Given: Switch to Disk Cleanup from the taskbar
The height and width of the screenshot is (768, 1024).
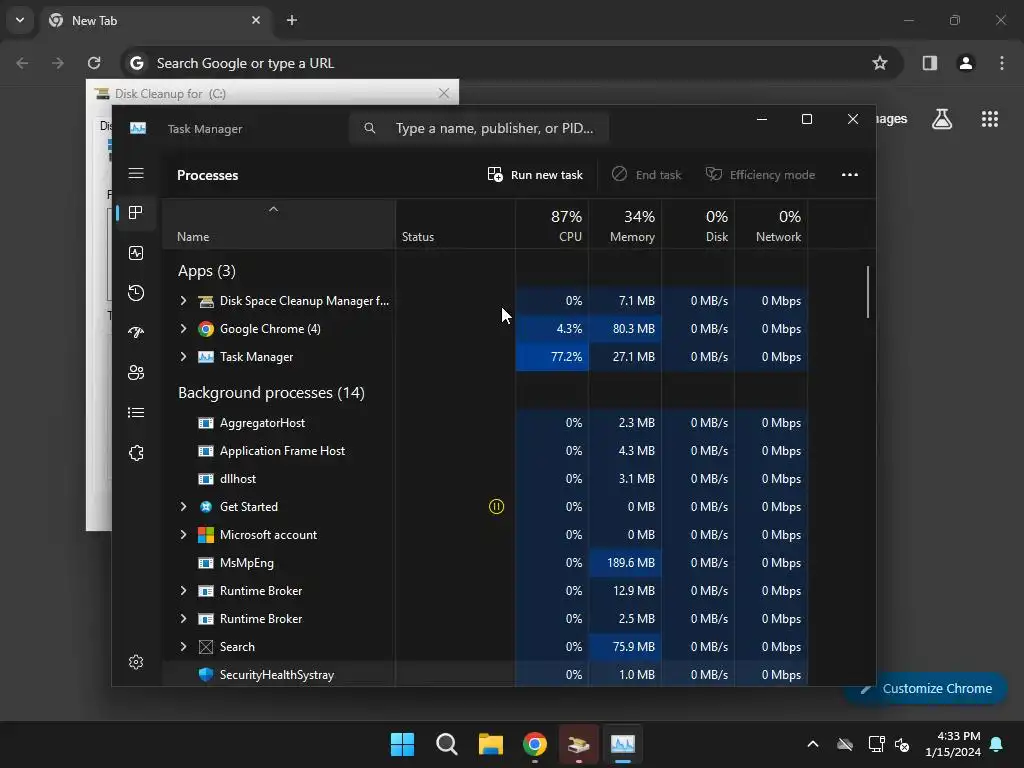Looking at the screenshot, I should (x=579, y=744).
